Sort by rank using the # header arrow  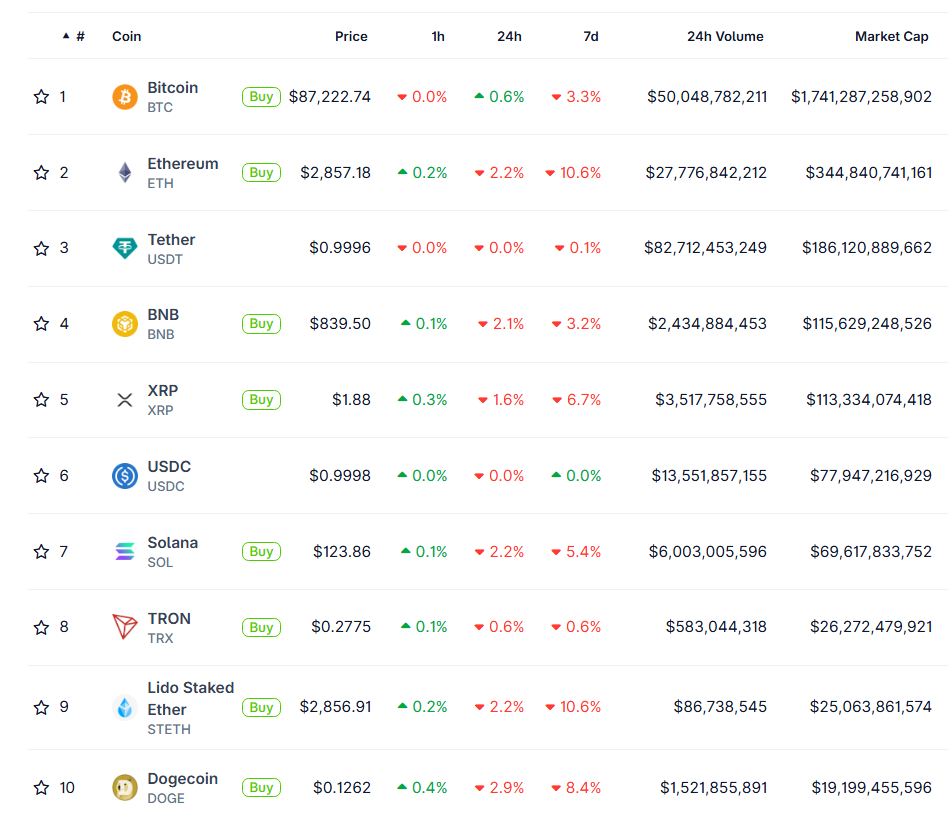pos(74,36)
